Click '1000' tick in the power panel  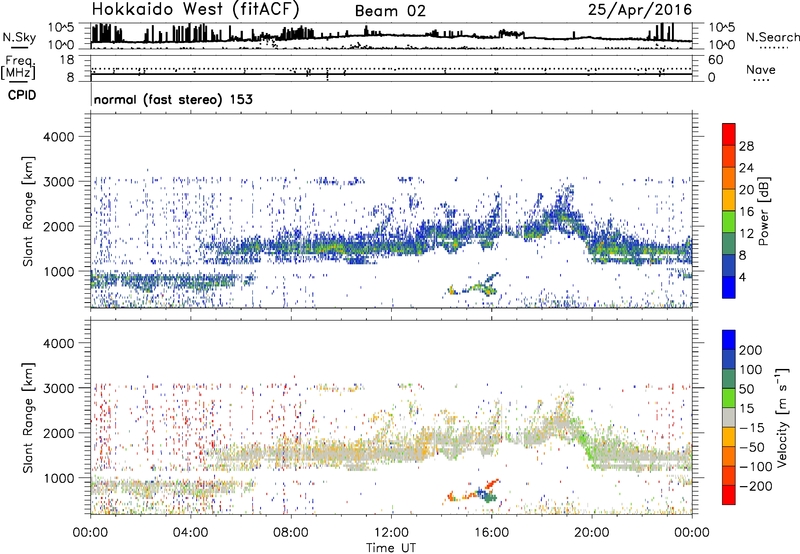59,272
